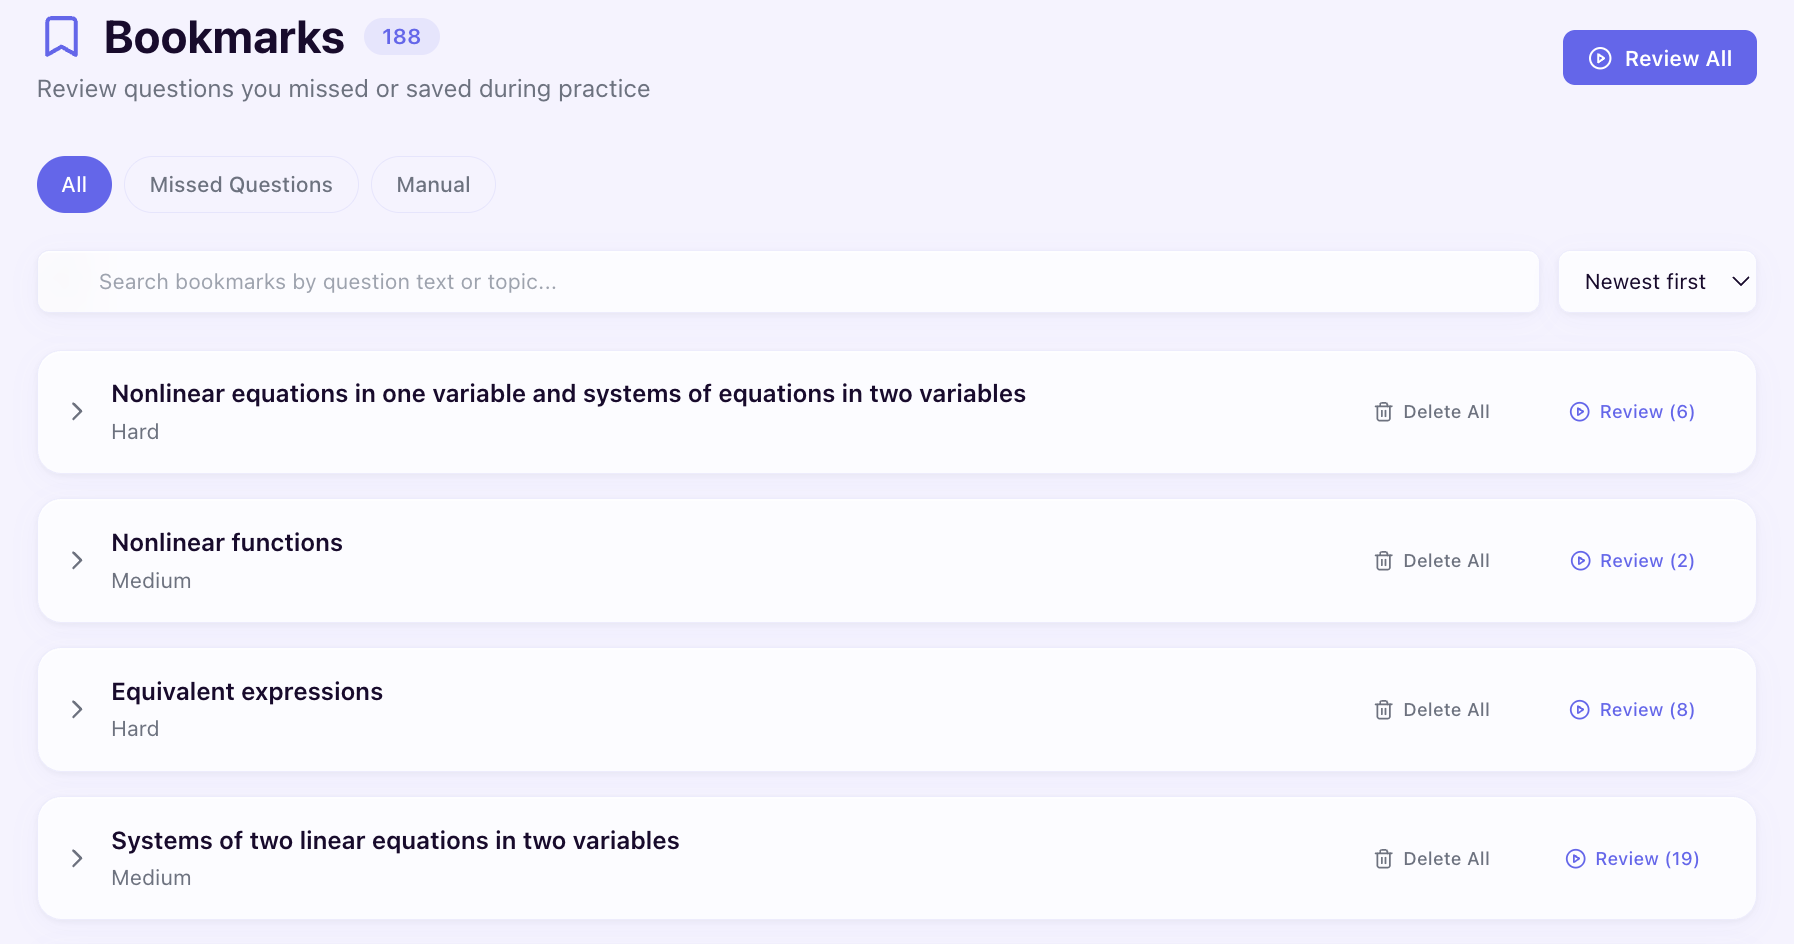Expand the Nonlinear functions bookmark card
1794x944 pixels.
78,560
